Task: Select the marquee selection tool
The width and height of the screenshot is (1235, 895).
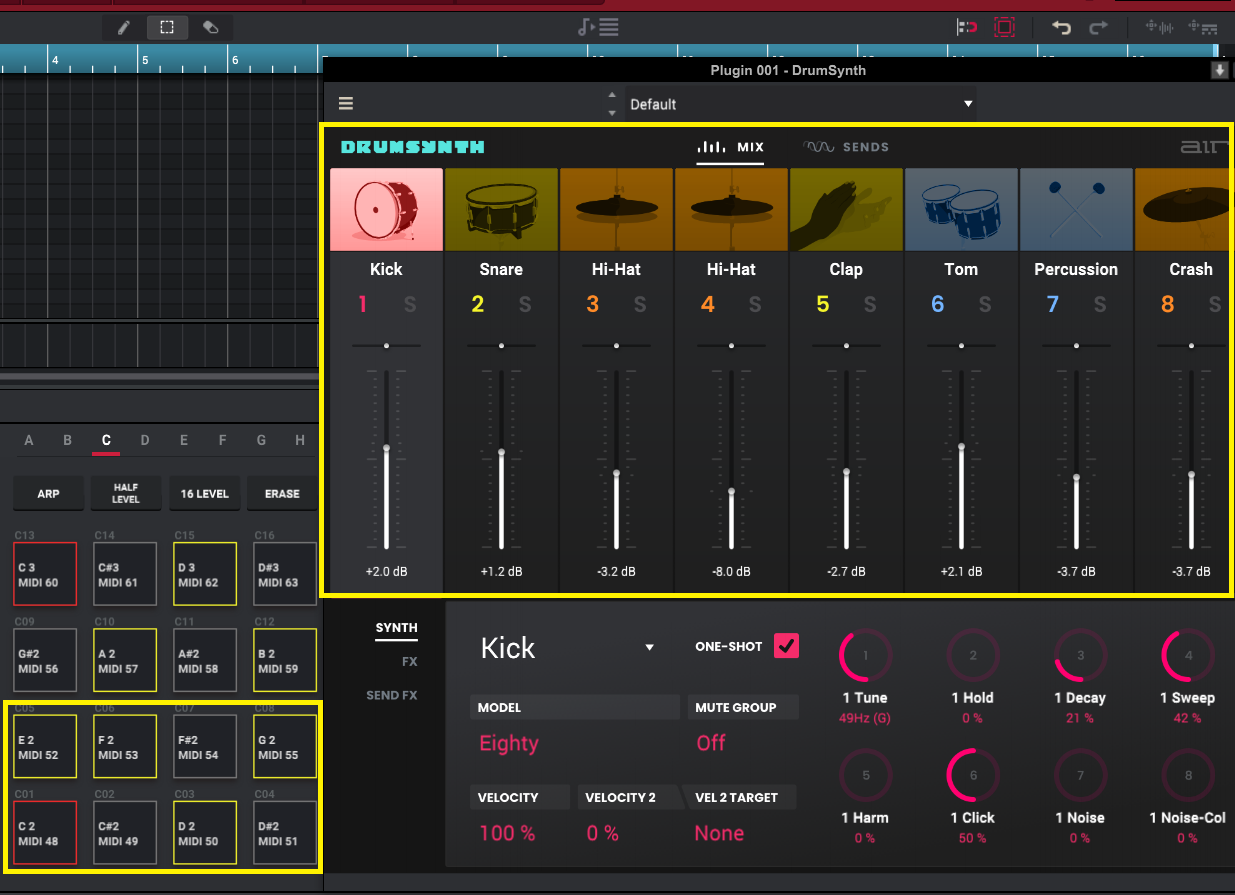Action: [167, 28]
